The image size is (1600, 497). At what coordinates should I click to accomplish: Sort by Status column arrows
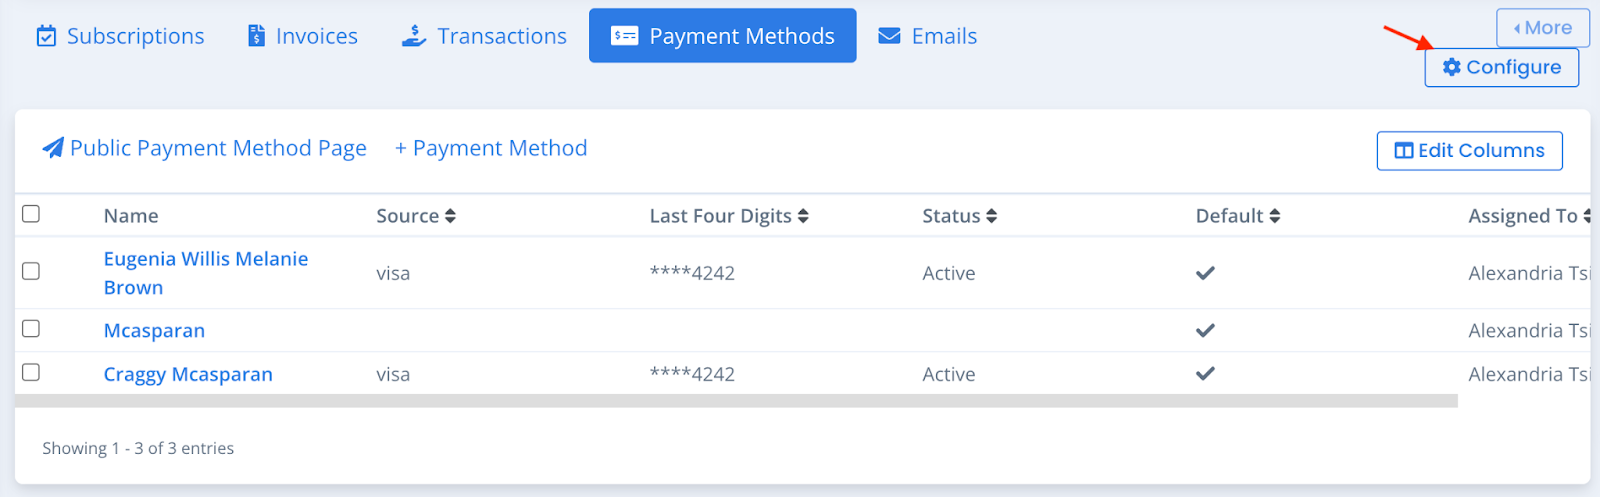point(991,216)
